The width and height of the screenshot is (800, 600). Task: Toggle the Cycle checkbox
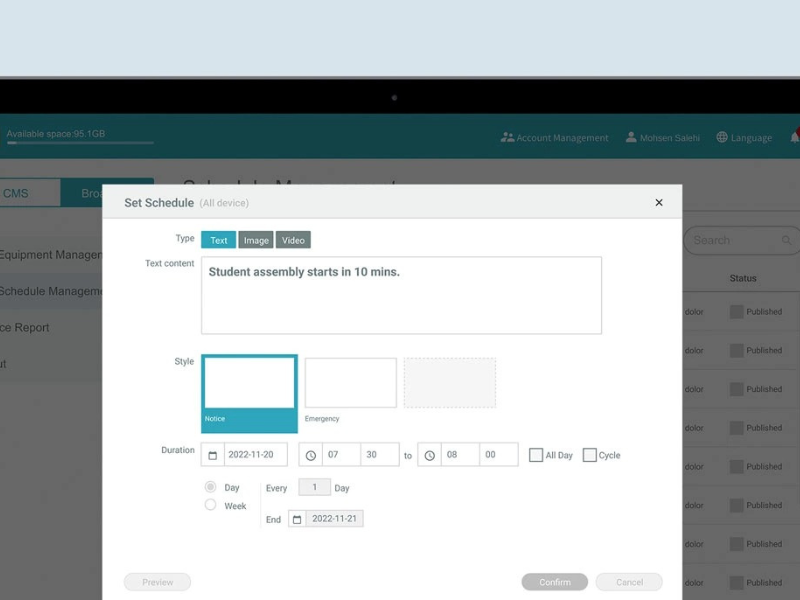[589, 455]
